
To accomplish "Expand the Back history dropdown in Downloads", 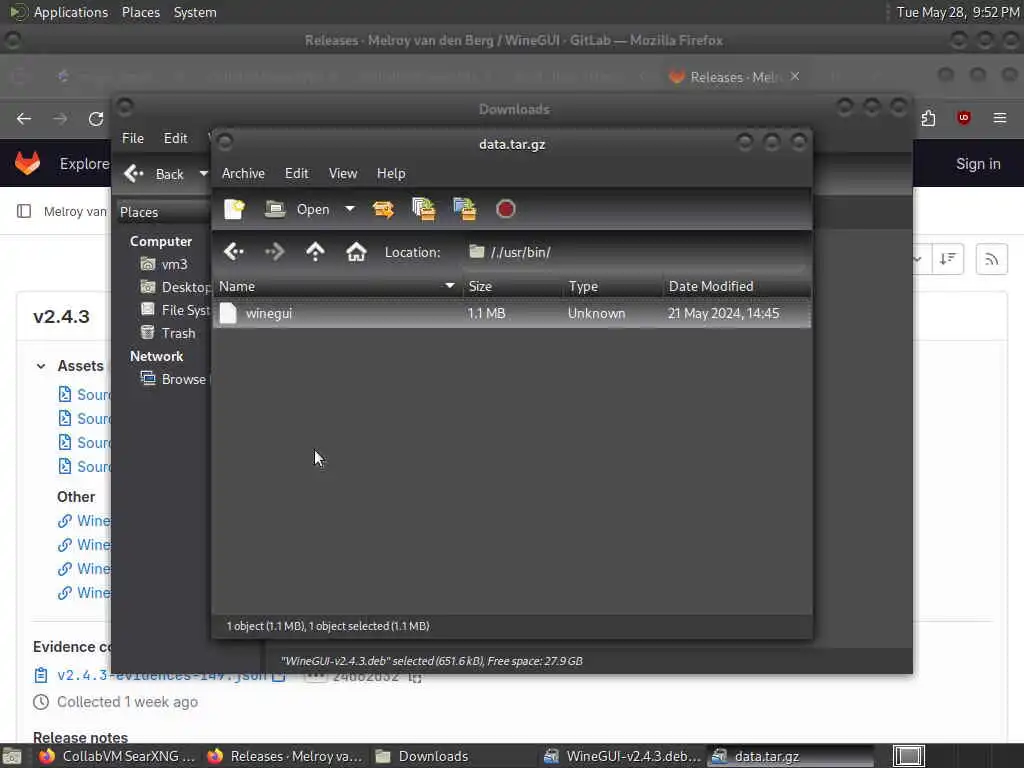I will pos(203,174).
